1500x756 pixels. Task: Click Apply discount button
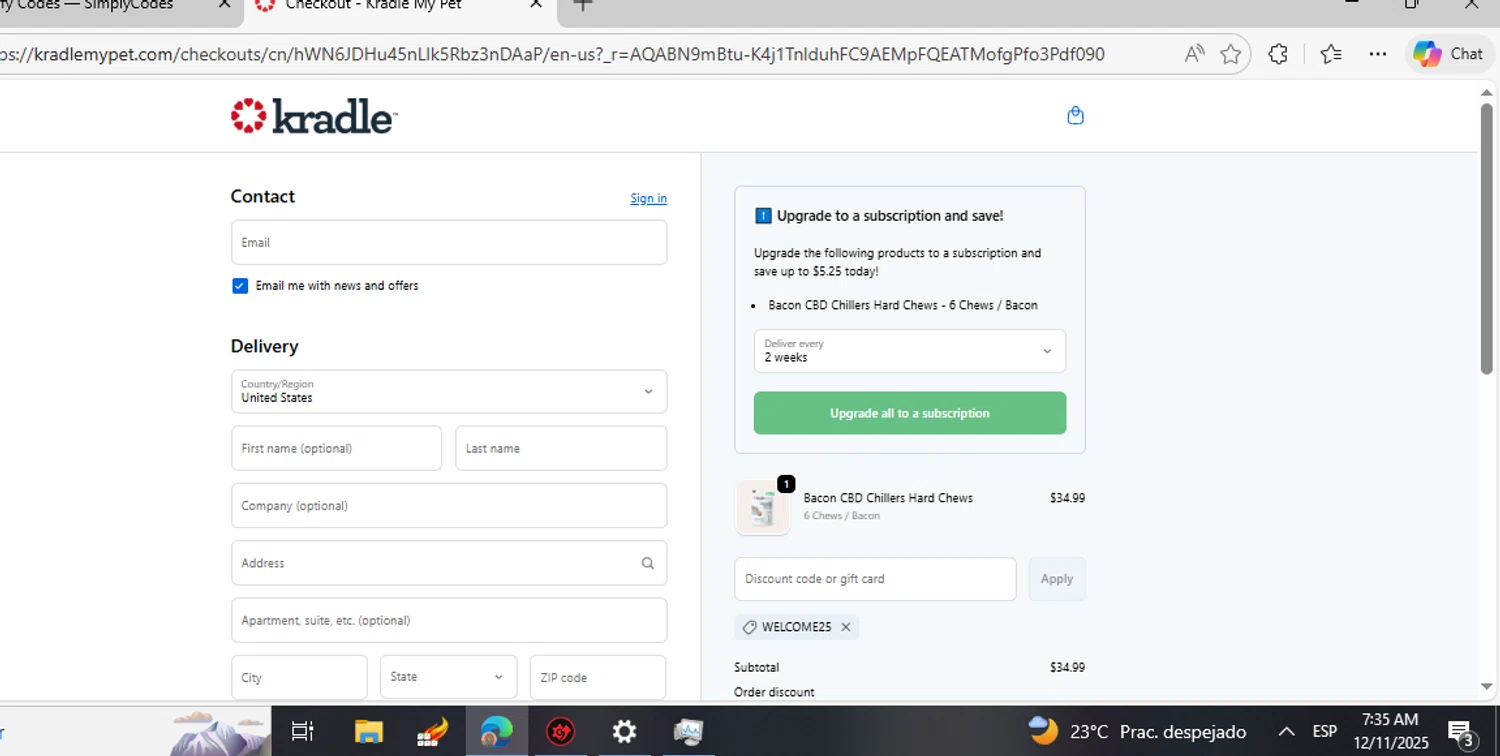(x=1057, y=579)
